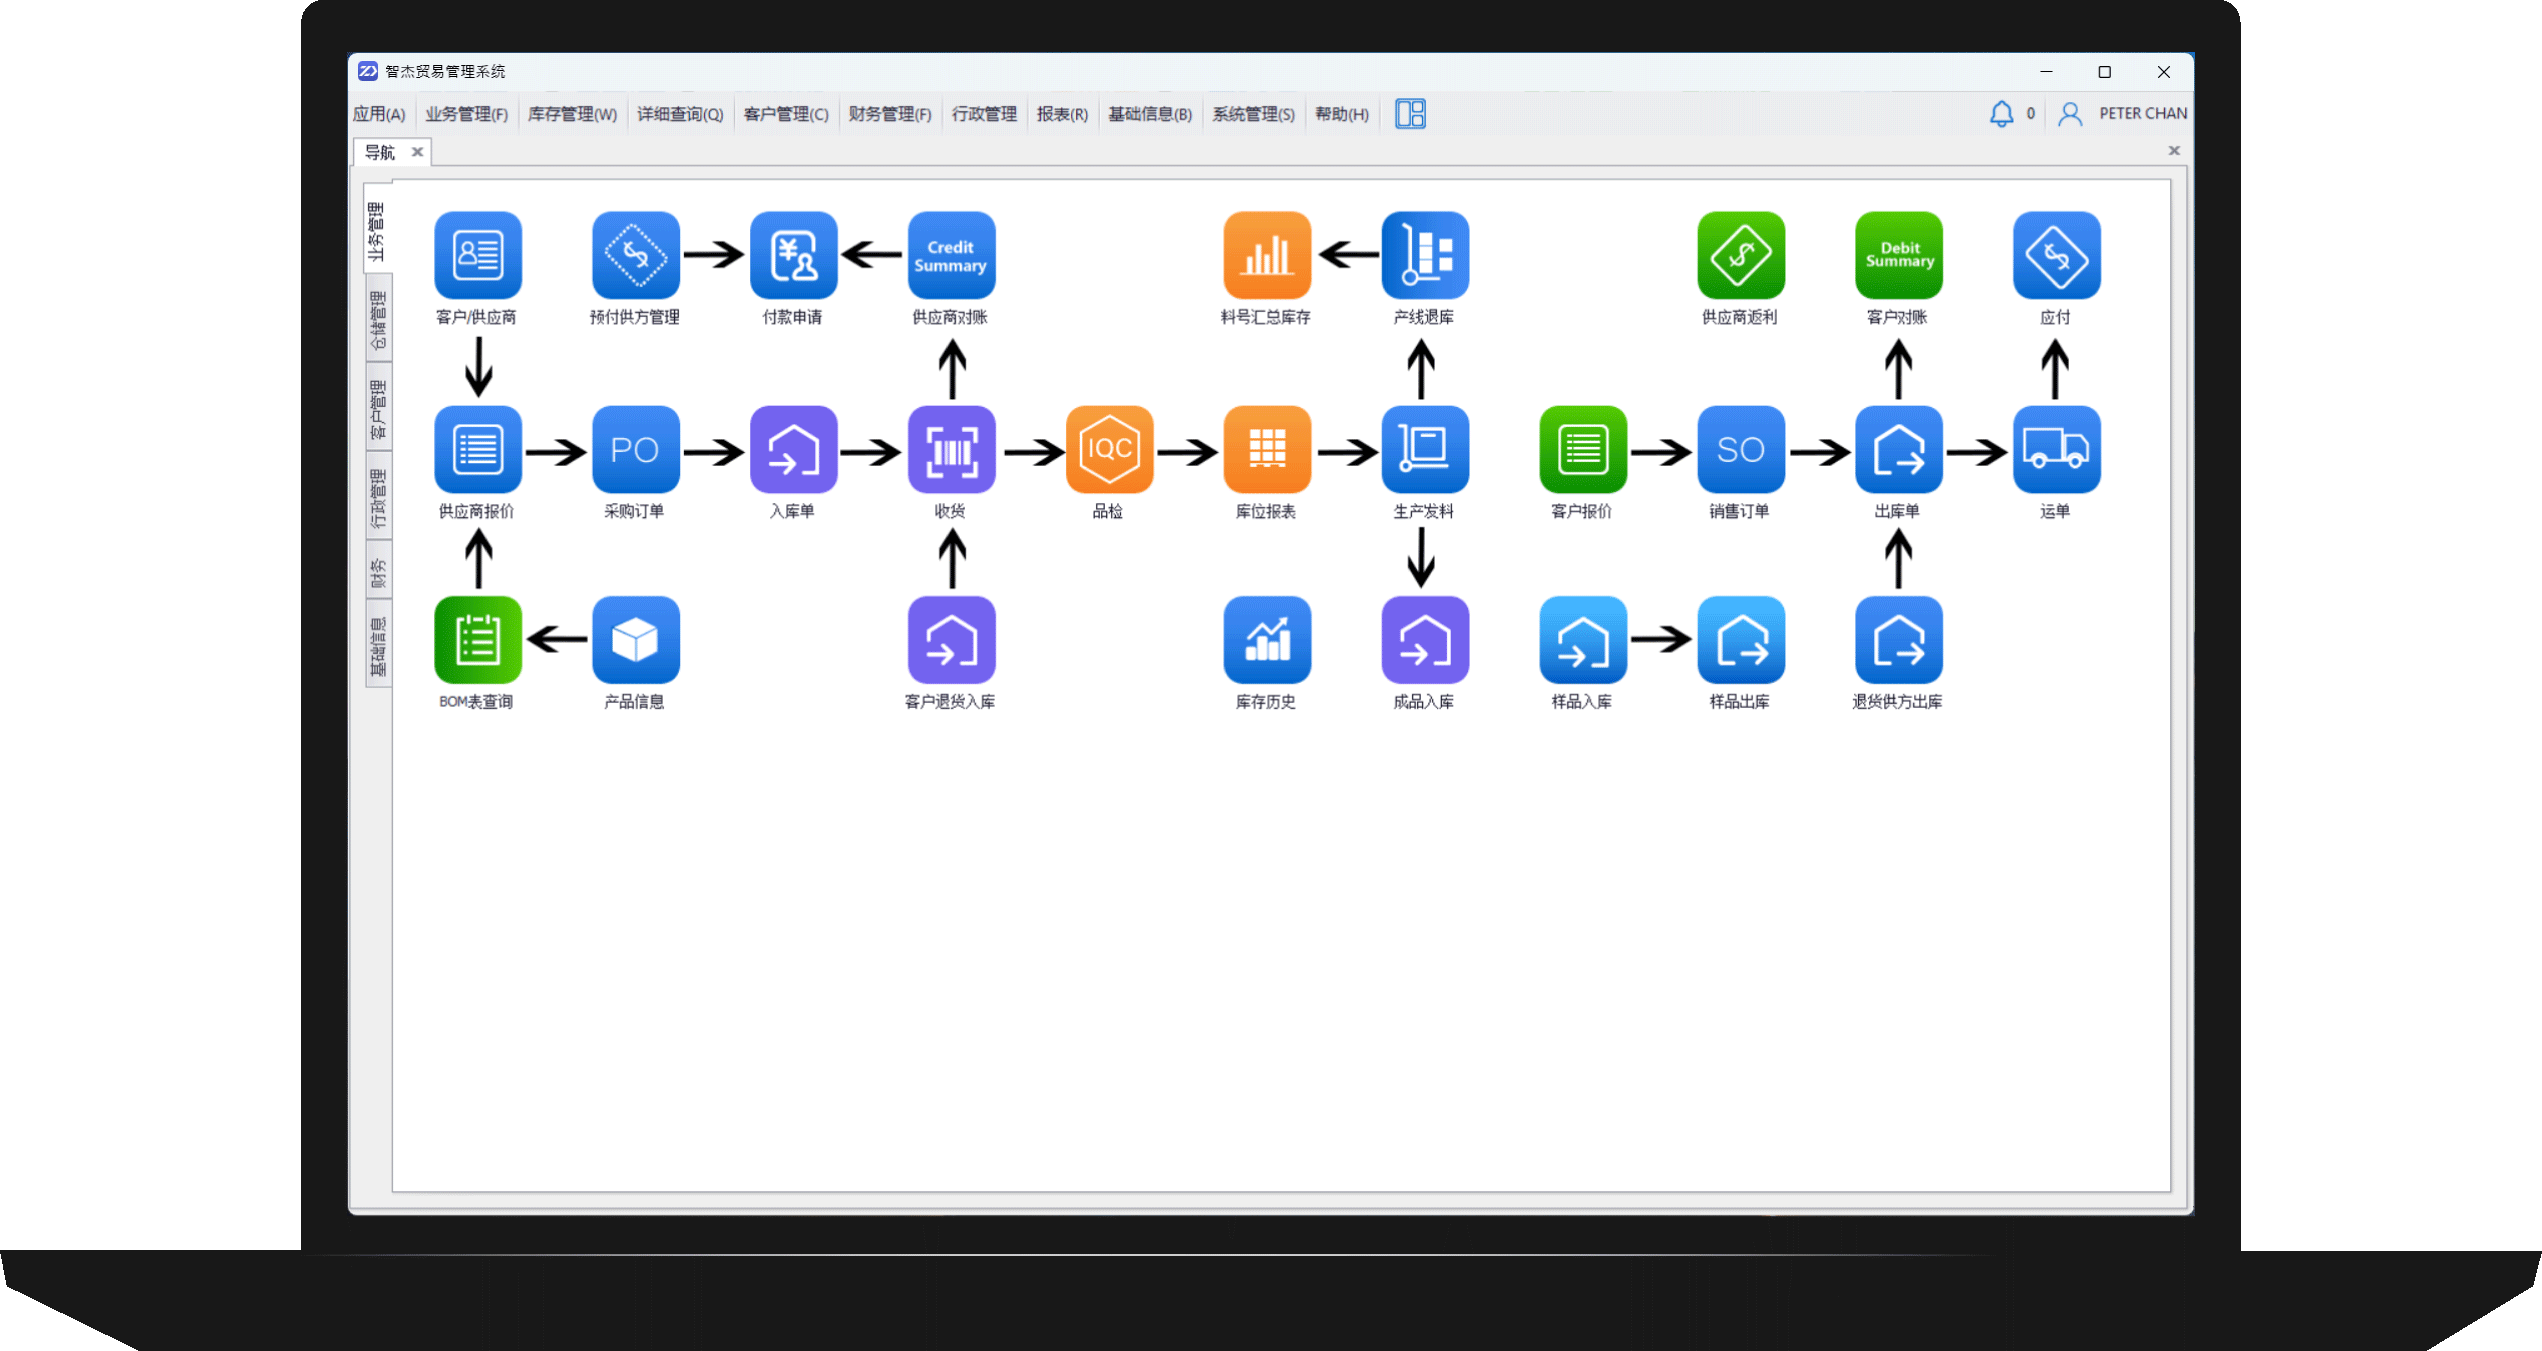Open the Debit Summary 客户对账 icon

(x=1897, y=256)
